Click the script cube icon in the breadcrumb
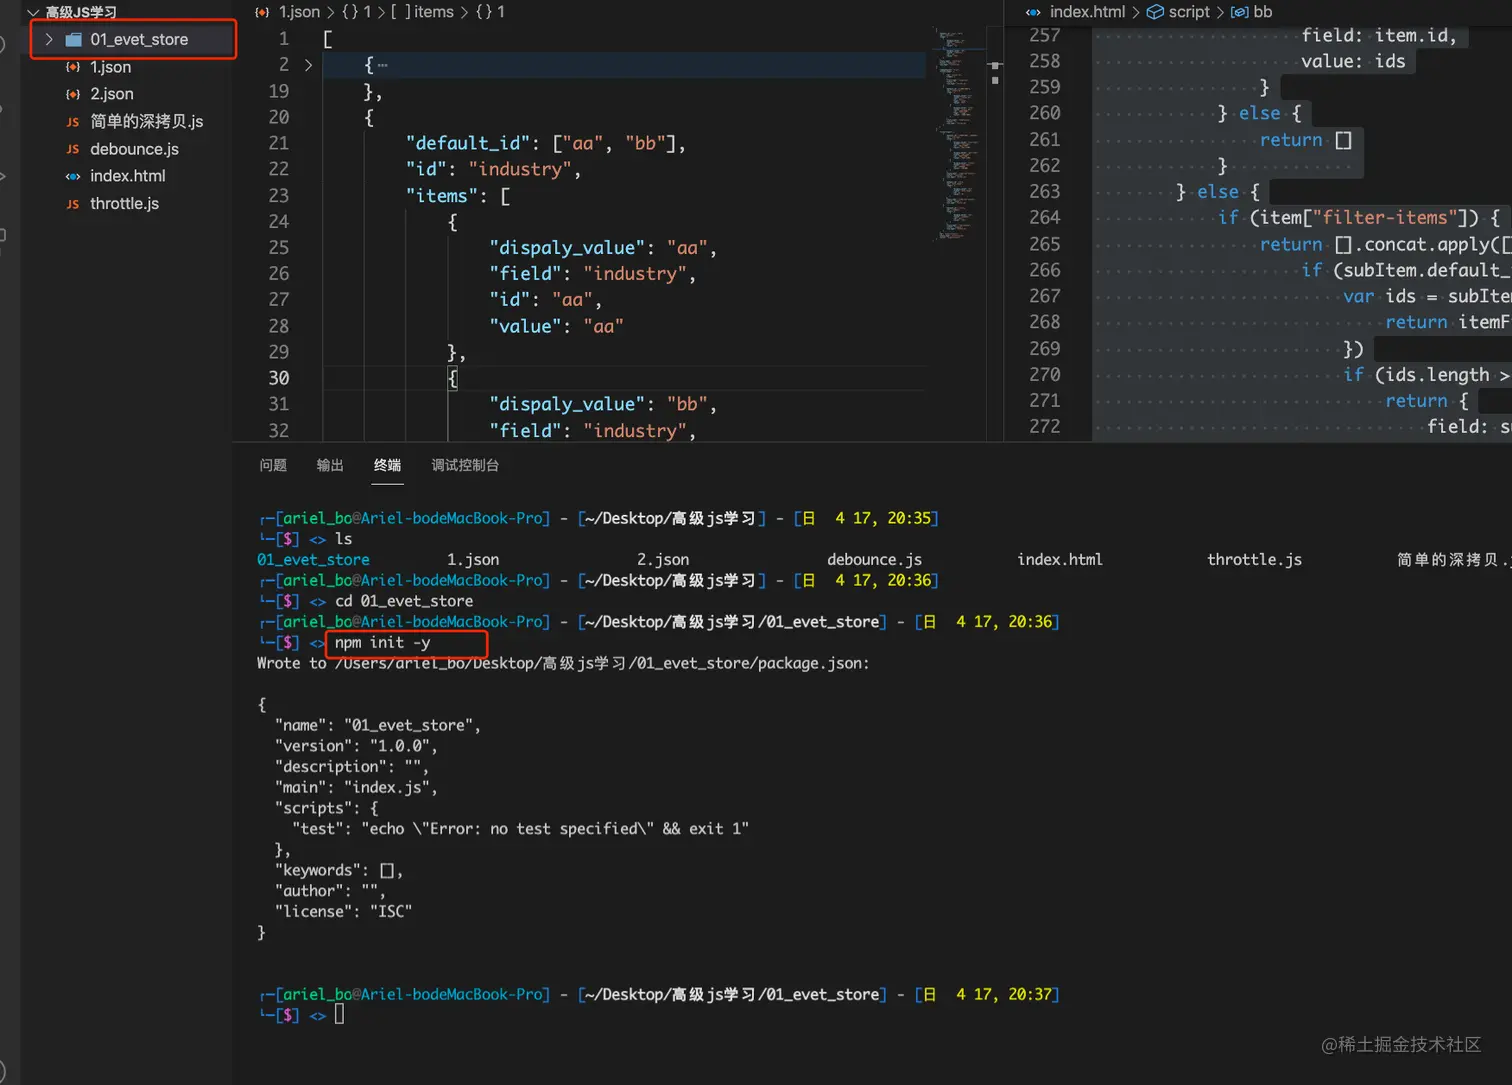Viewport: 1512px width, 1085px height. [1155, 12]
